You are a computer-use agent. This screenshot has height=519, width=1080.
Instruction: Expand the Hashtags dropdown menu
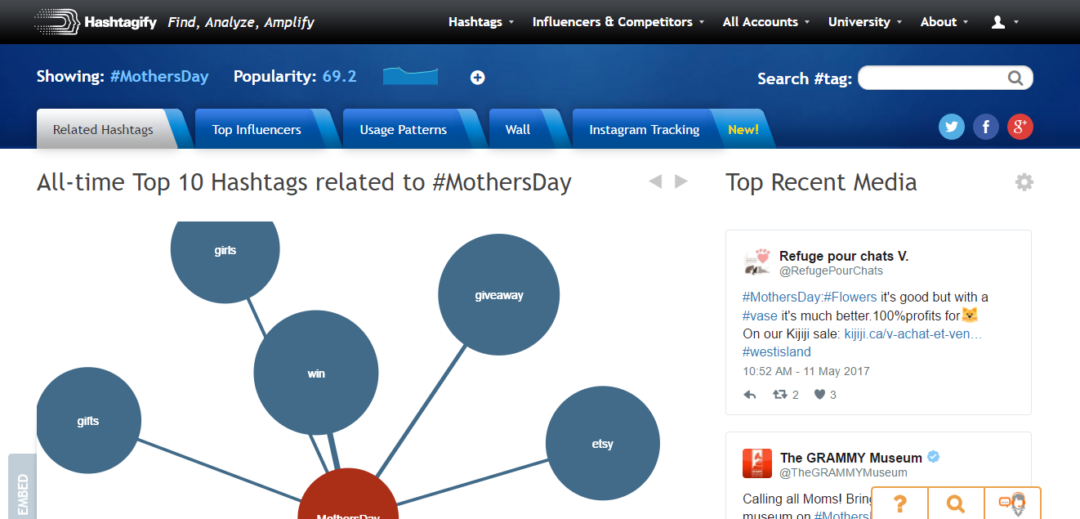click(x=481, y=22)
